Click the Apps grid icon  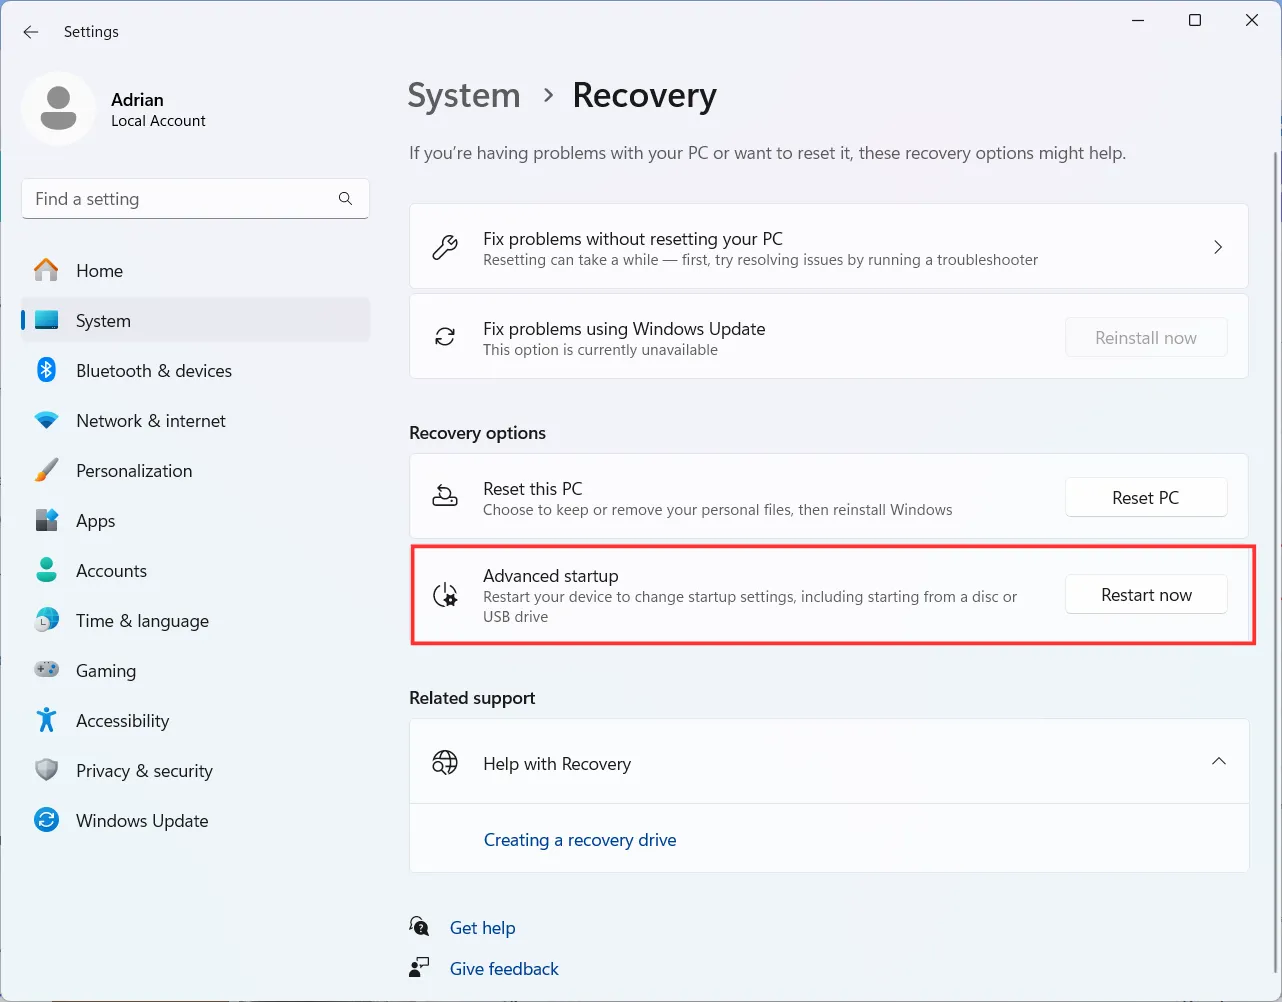(46, 520)
